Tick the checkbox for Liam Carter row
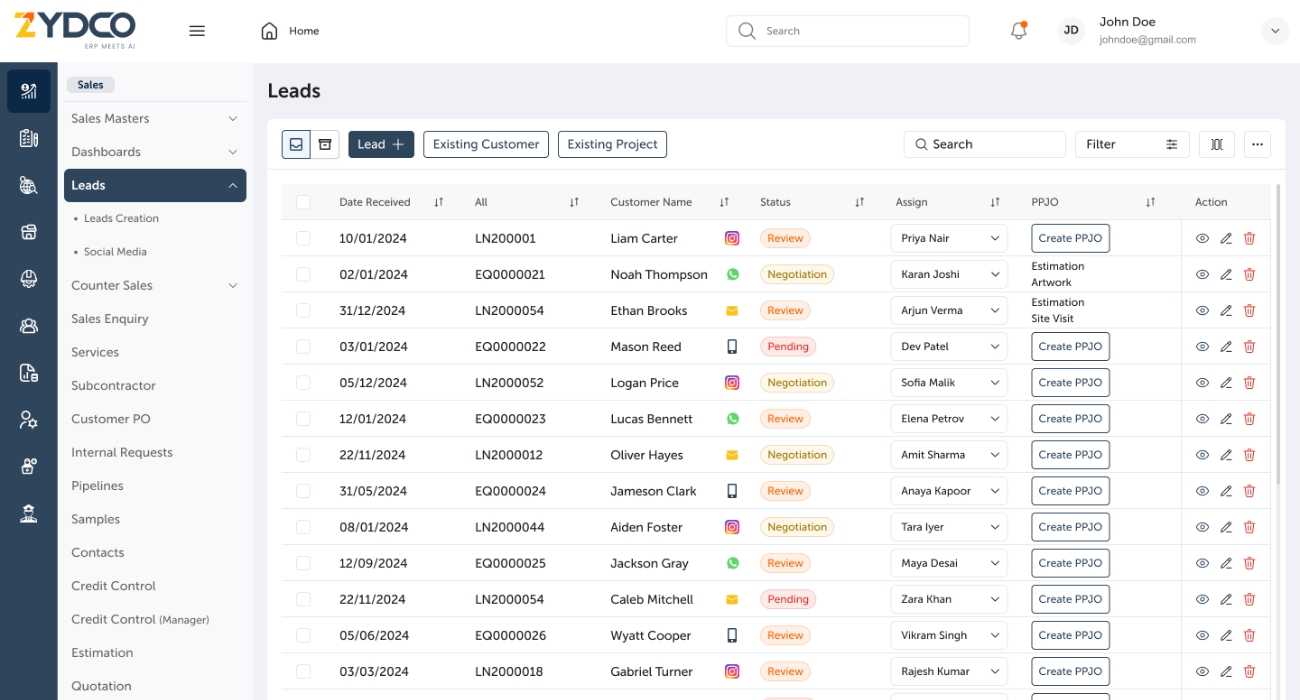Image resolution: width=1300 pixels, height=700 pixels. click(x=303, y=239)
